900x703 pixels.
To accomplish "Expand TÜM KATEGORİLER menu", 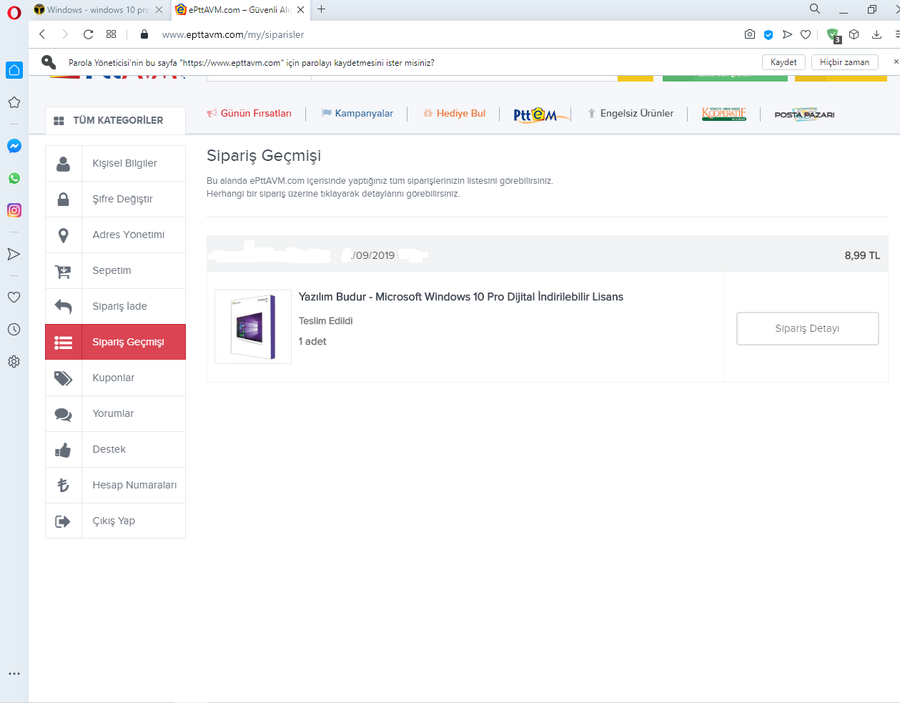I will pyautogui.click(x=115, y=121).
